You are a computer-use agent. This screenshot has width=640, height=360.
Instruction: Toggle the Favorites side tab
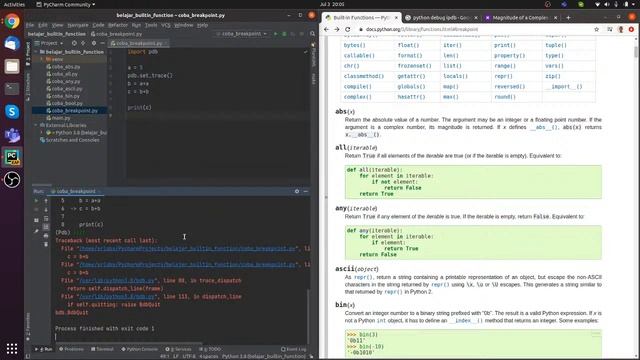28,327
